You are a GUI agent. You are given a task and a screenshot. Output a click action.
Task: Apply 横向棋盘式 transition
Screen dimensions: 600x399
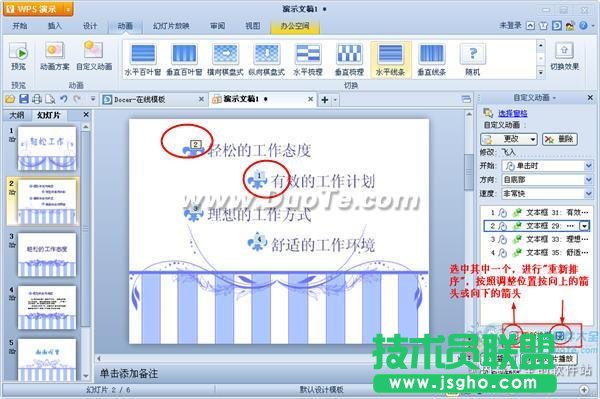[x=225, y=60]
